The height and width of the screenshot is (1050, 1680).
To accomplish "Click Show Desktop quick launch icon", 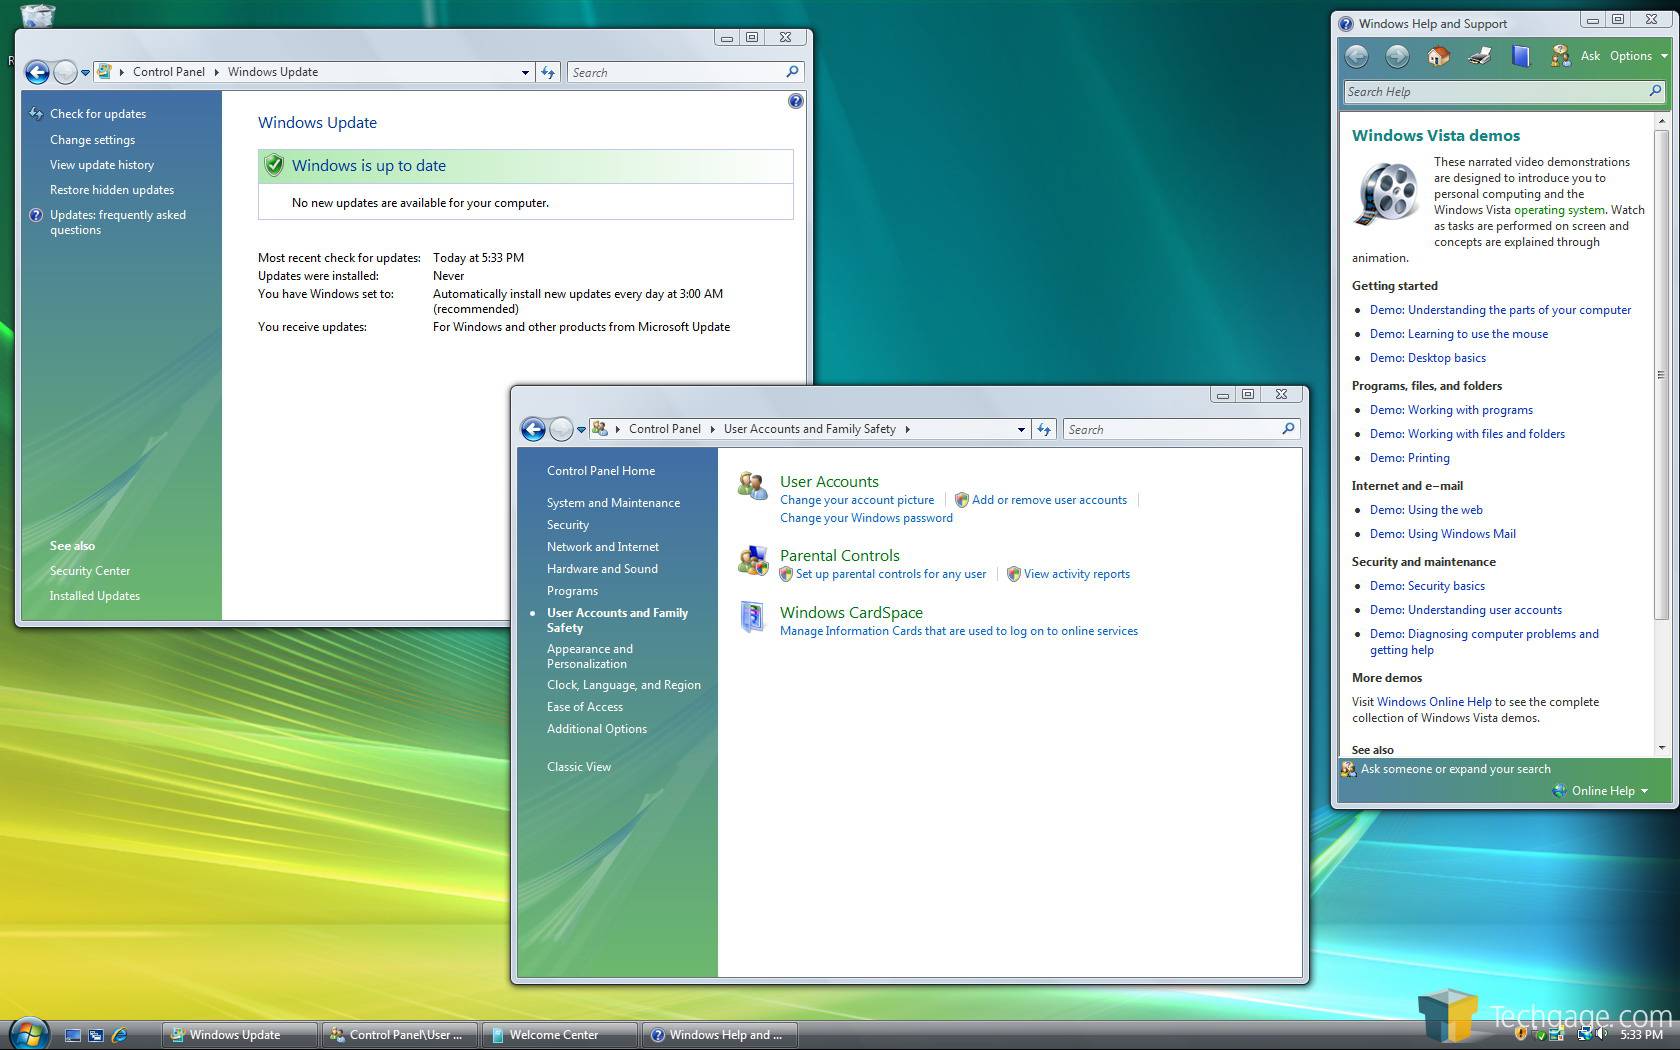I will click(73, 1035).
